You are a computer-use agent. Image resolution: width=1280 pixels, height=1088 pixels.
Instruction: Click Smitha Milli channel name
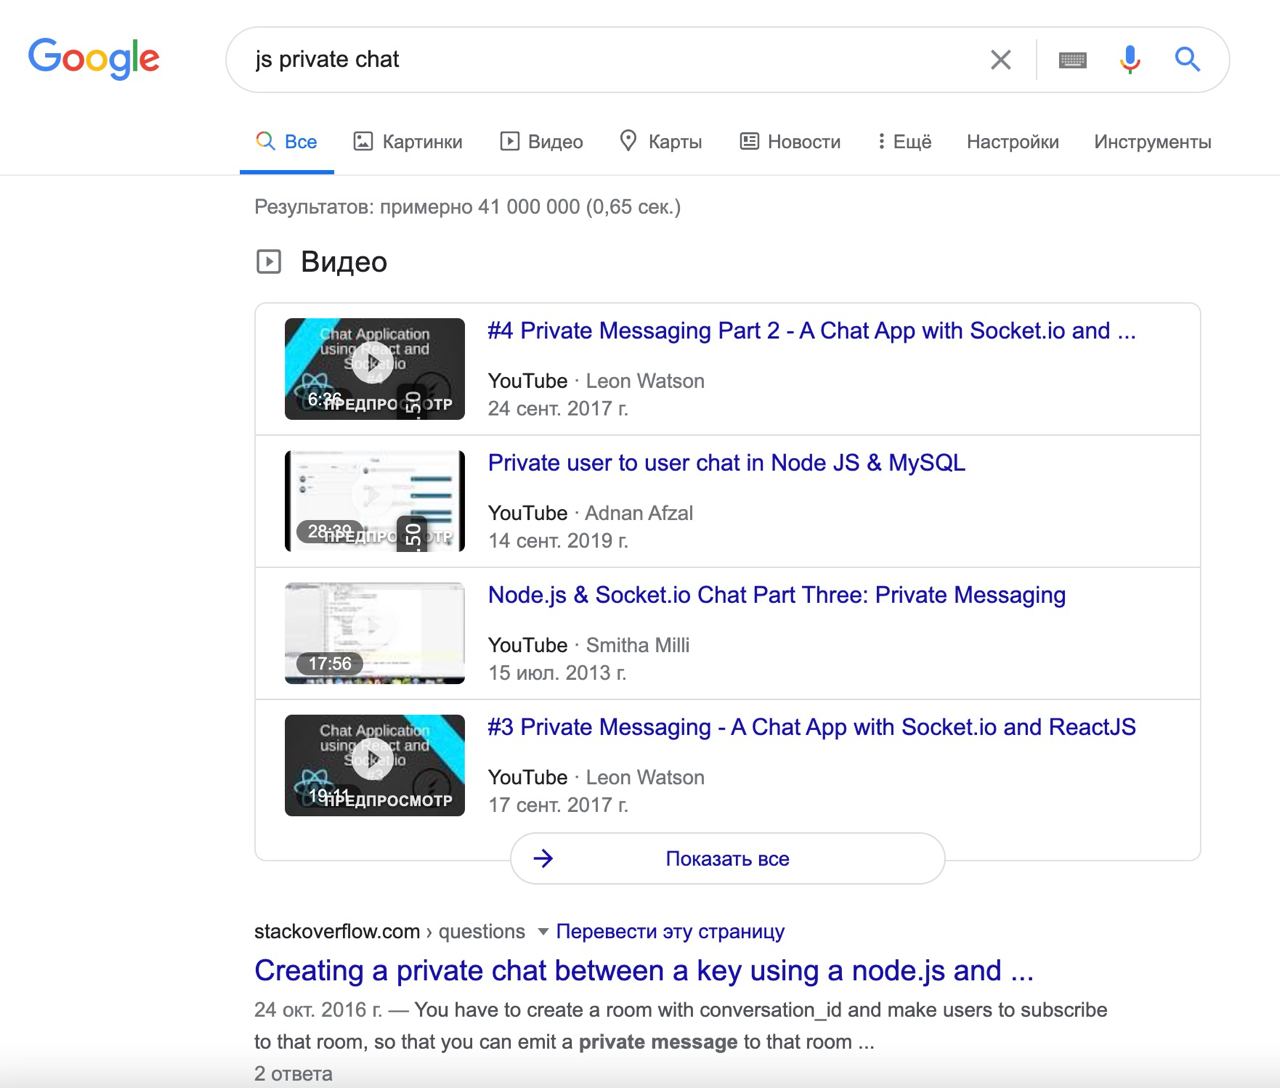pos(638,645)
